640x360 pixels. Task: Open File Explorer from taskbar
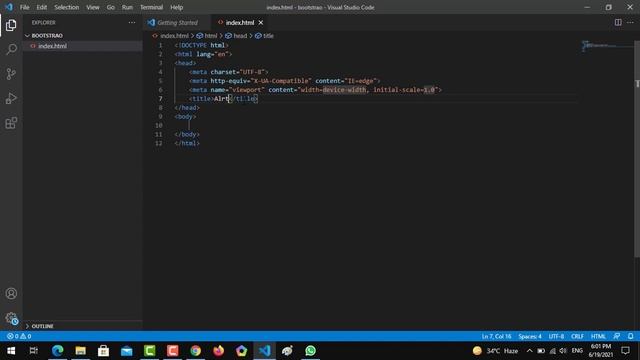point(80,351)
